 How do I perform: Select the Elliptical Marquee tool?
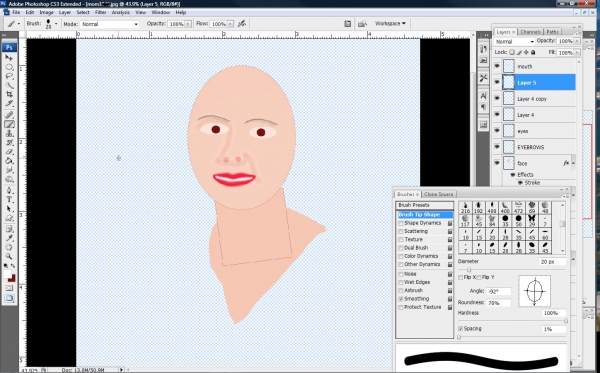click(x=9, y=67)
